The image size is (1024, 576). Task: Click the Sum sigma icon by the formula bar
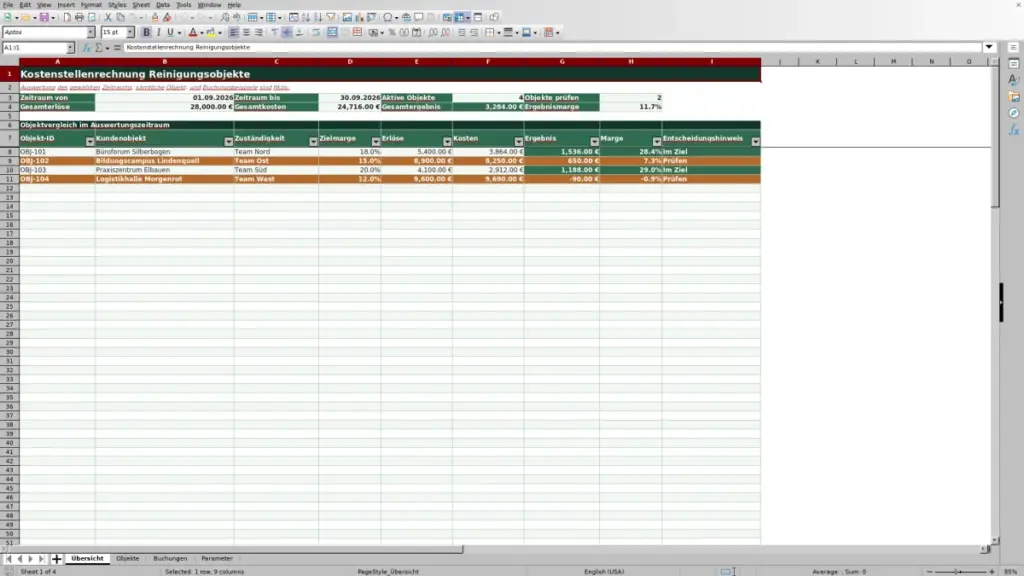(x=99, y=48)
